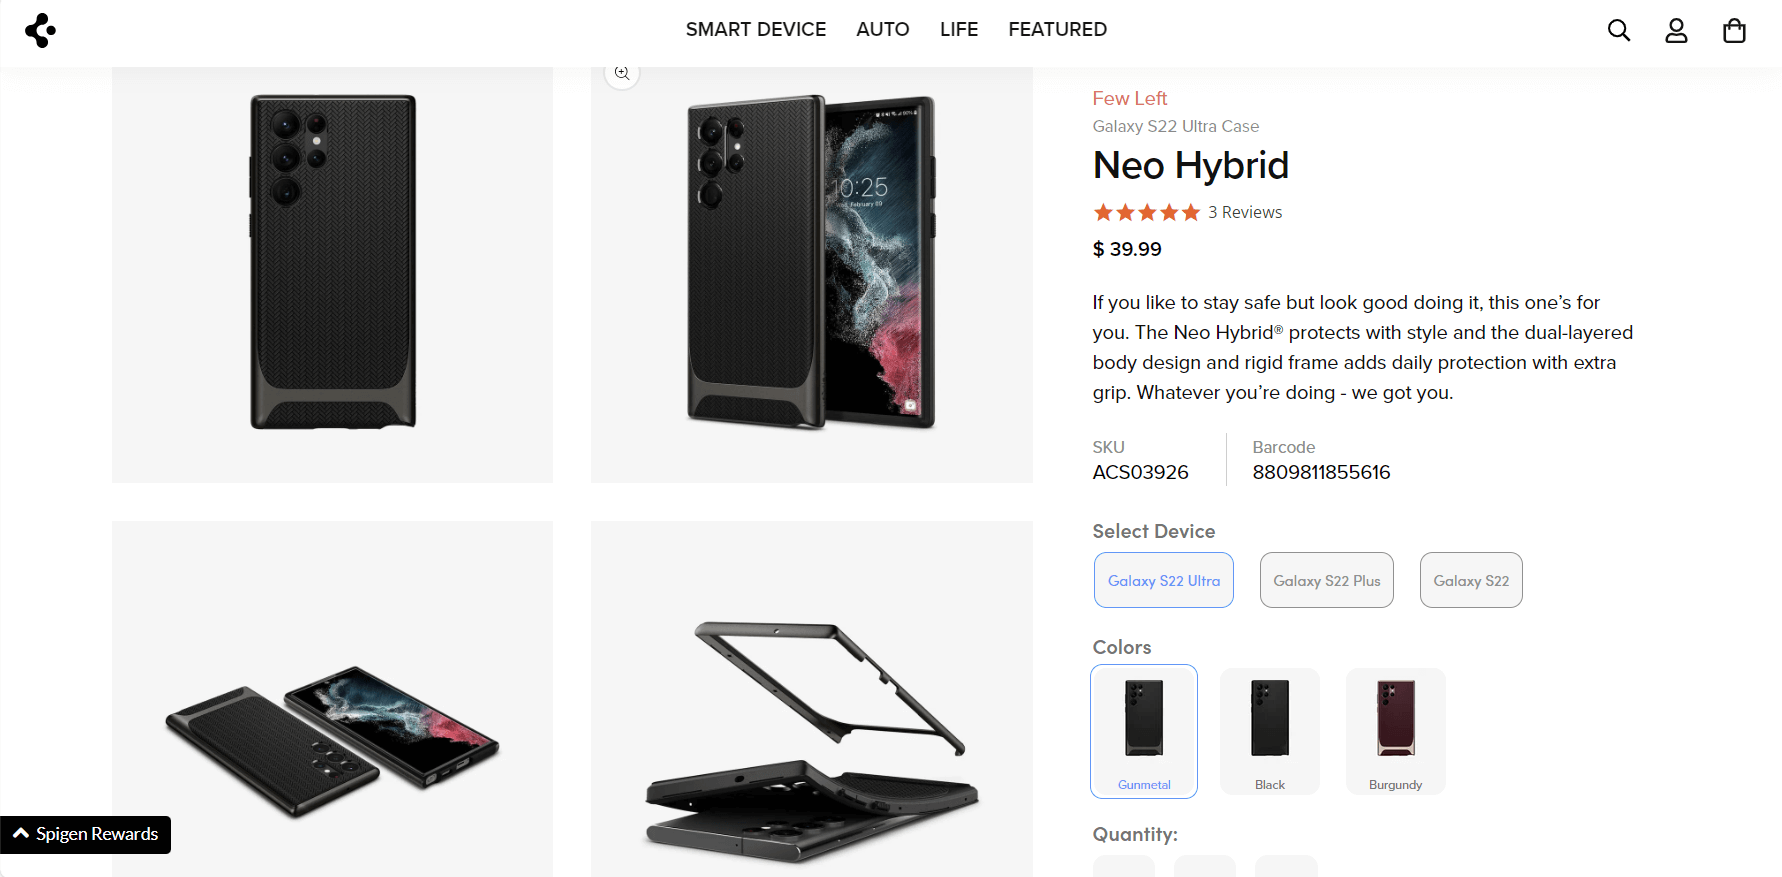Open the search icon
1782x877 pixels.
coord(1618,30)
